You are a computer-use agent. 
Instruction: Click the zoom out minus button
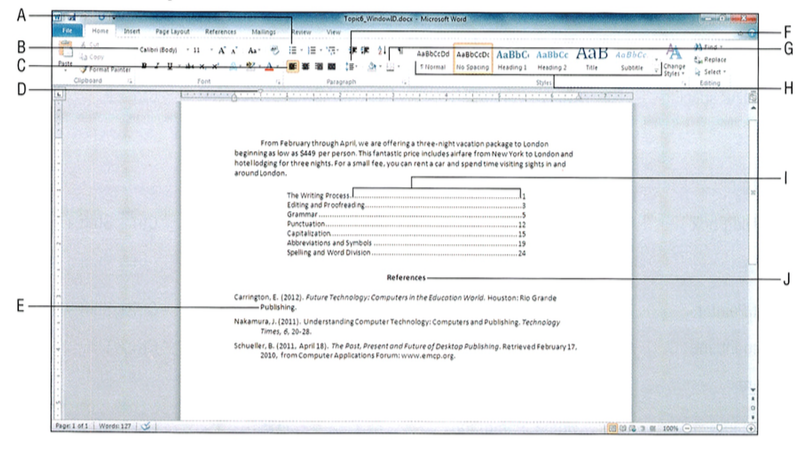(687, 428)
